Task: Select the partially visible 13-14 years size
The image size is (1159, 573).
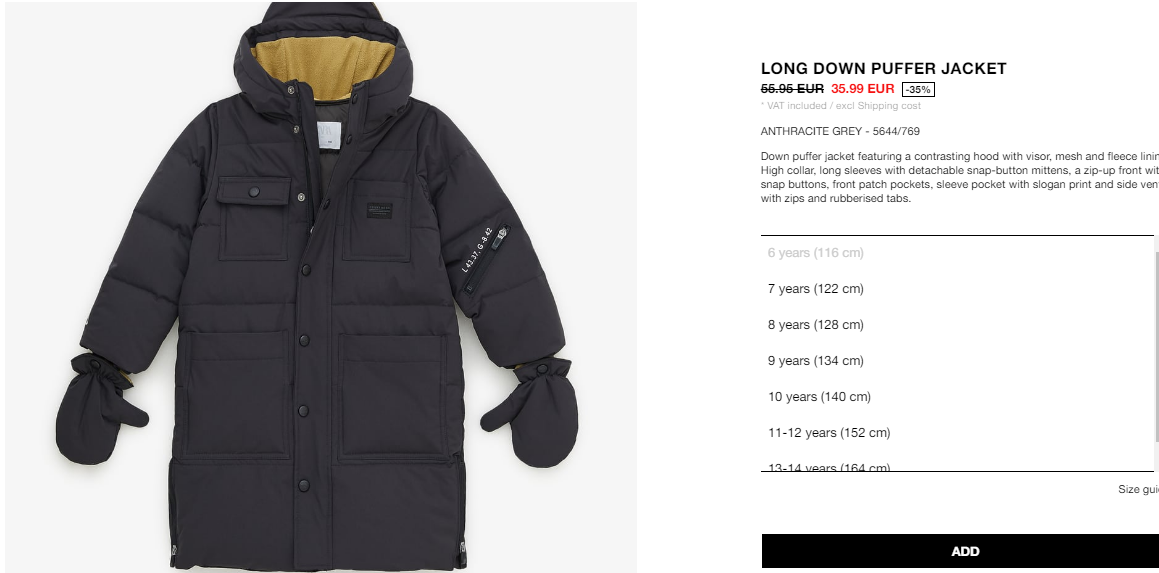Action: pos(957,465)
